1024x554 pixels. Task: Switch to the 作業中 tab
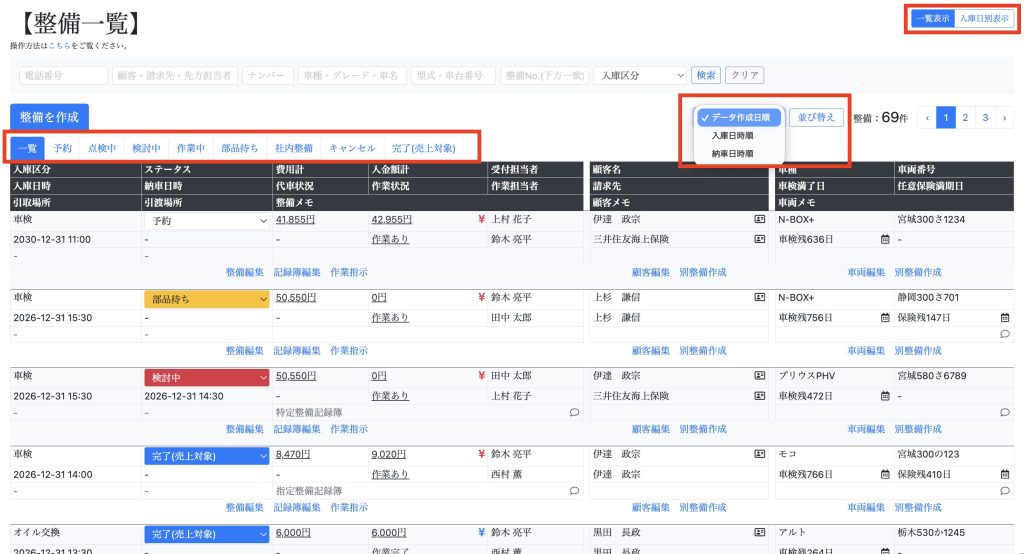pos(189,148)
